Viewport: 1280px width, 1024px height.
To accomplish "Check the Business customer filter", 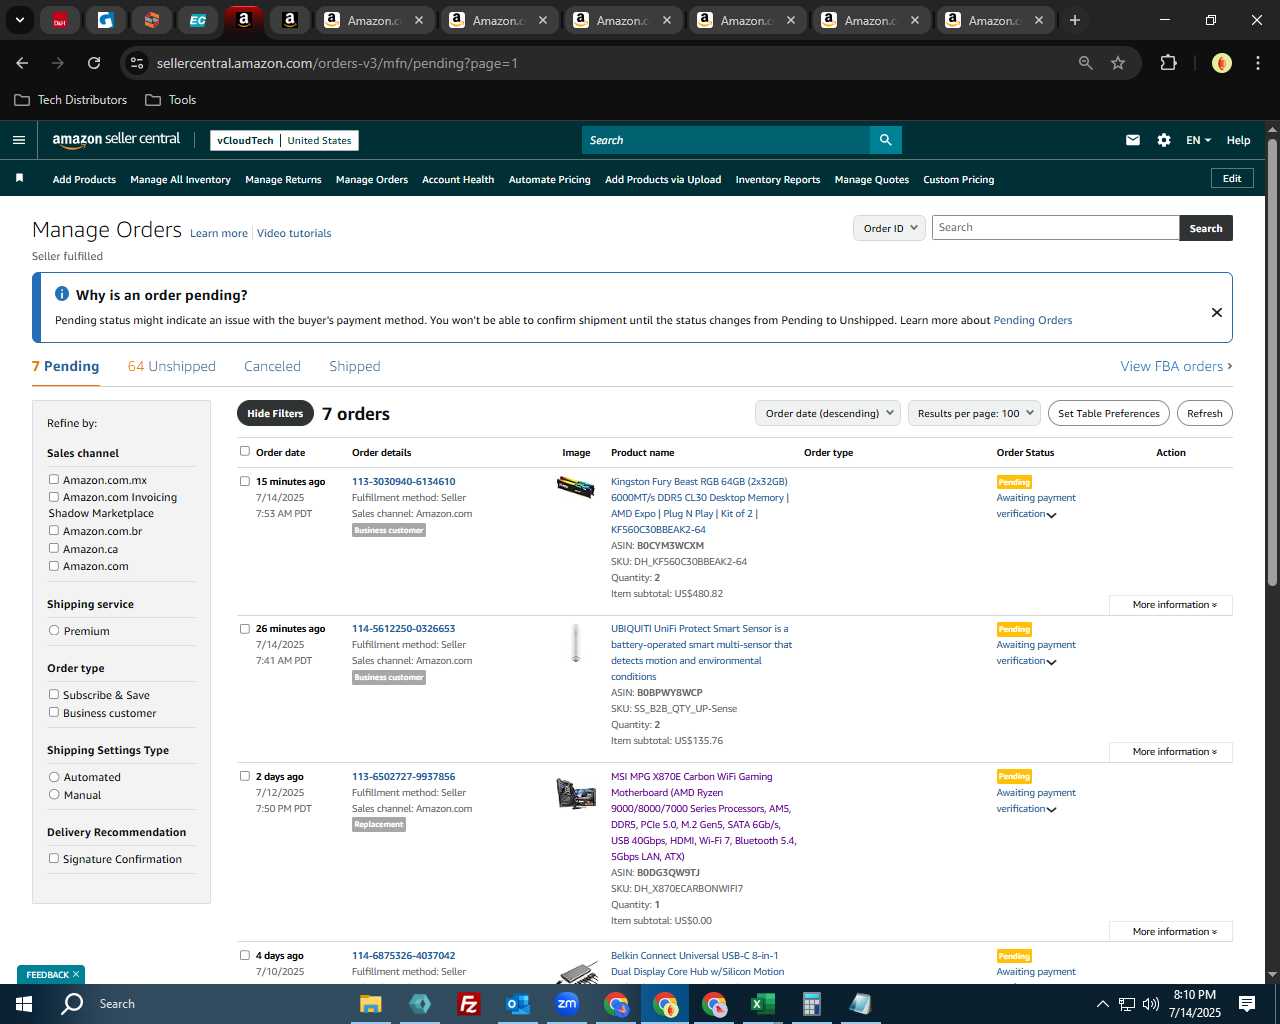I will pyautogui.click(x=54, y=713).
